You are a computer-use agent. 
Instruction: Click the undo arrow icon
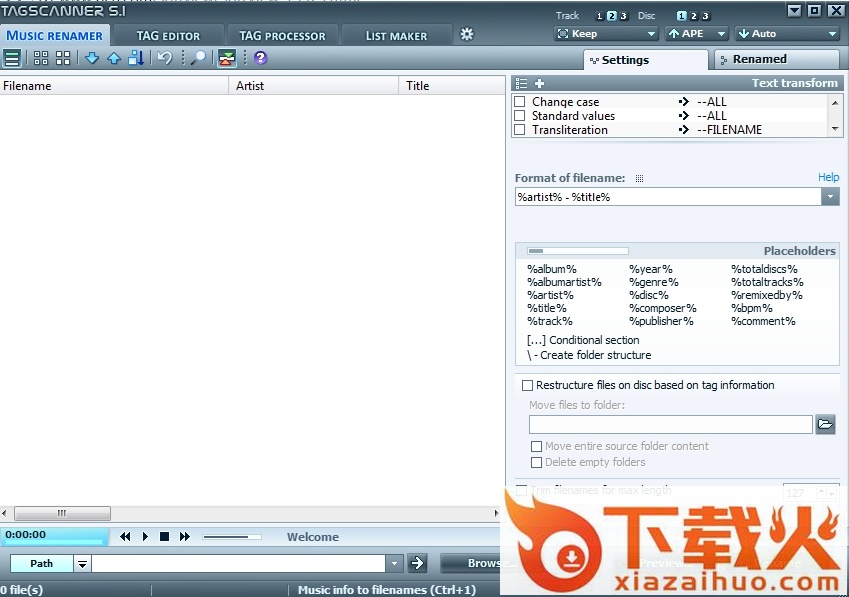pos(165,58)
